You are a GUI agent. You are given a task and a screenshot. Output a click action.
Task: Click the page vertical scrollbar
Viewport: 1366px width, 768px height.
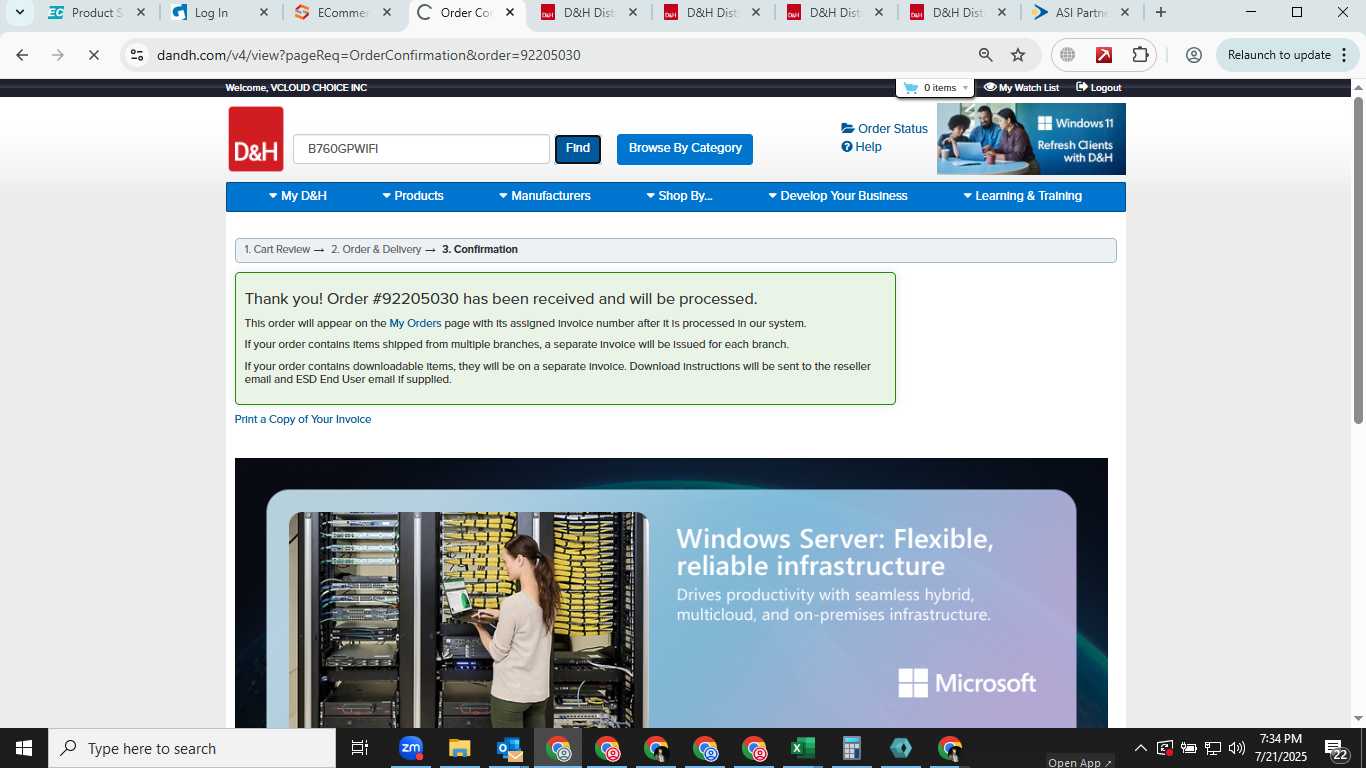pyautogui.click(x=1358, y=260)
